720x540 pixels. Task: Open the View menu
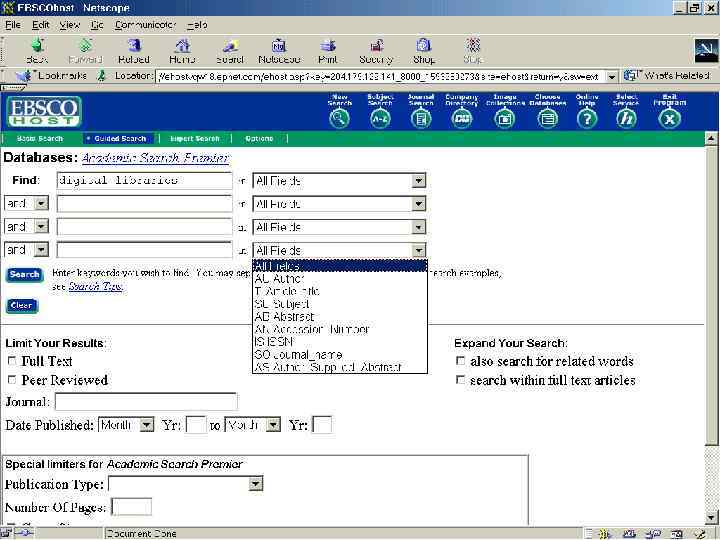tap(69, 25)
